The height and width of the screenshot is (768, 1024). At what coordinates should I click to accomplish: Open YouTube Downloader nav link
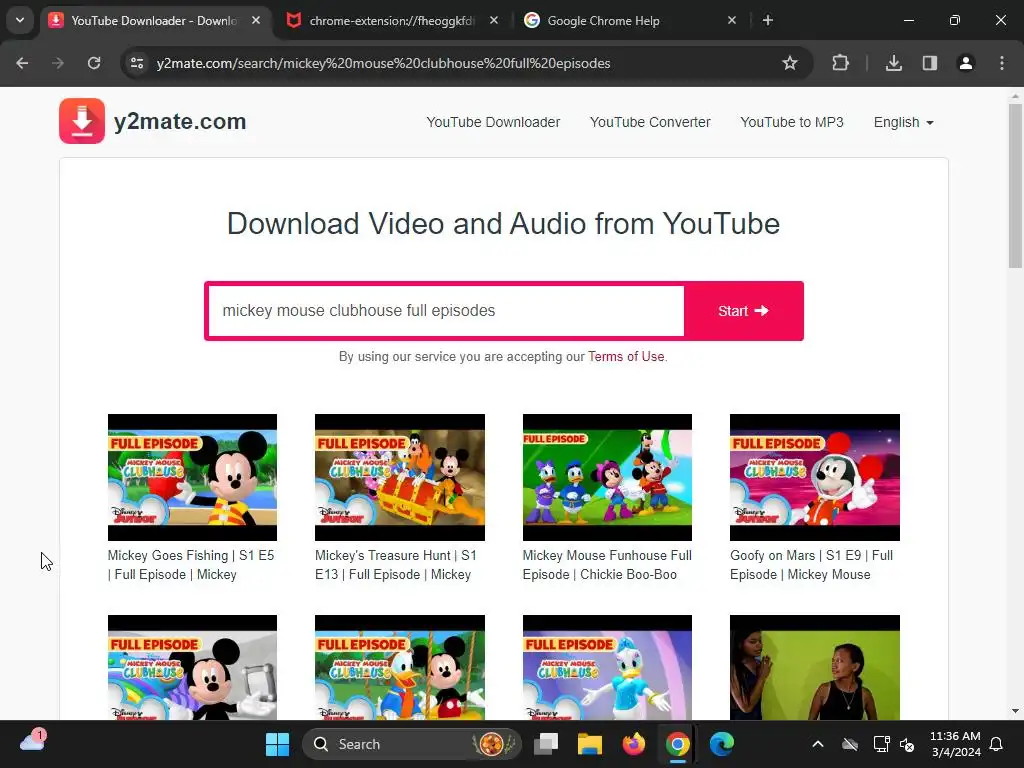[x=493, y=122]
